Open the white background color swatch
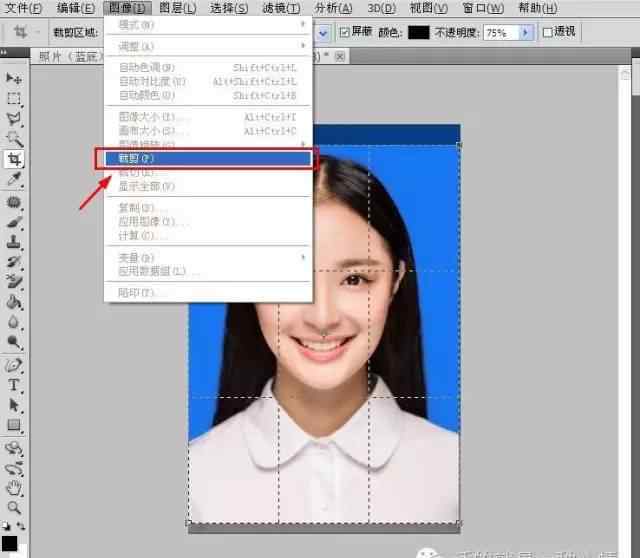This screenshot has height=558, width=640. 22,551
